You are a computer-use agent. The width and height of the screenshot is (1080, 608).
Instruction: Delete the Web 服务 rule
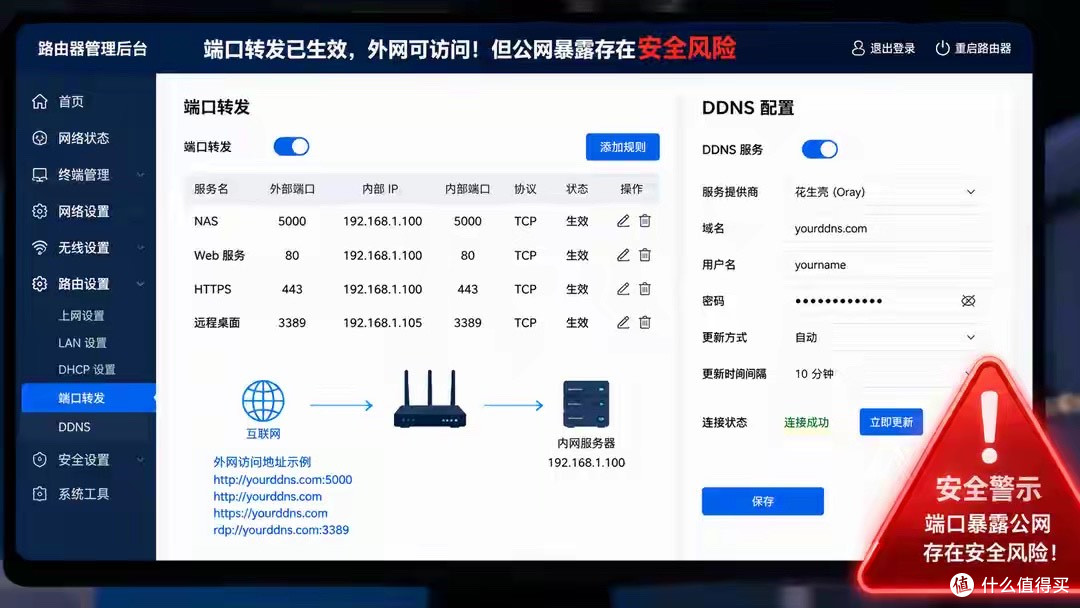click(645, 255)
